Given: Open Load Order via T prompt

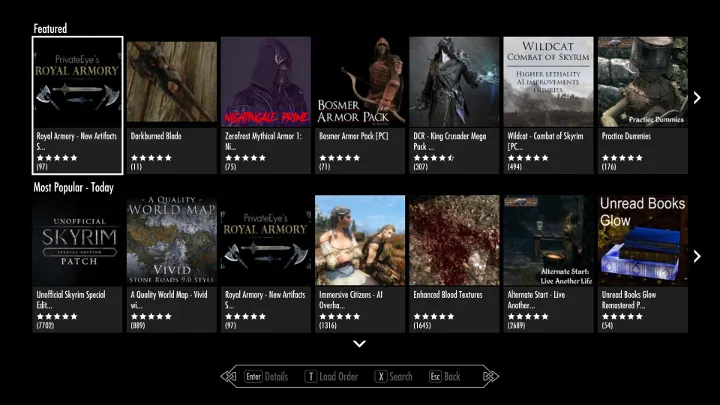Looking at the screenshot, I should (x=331, y=377).
